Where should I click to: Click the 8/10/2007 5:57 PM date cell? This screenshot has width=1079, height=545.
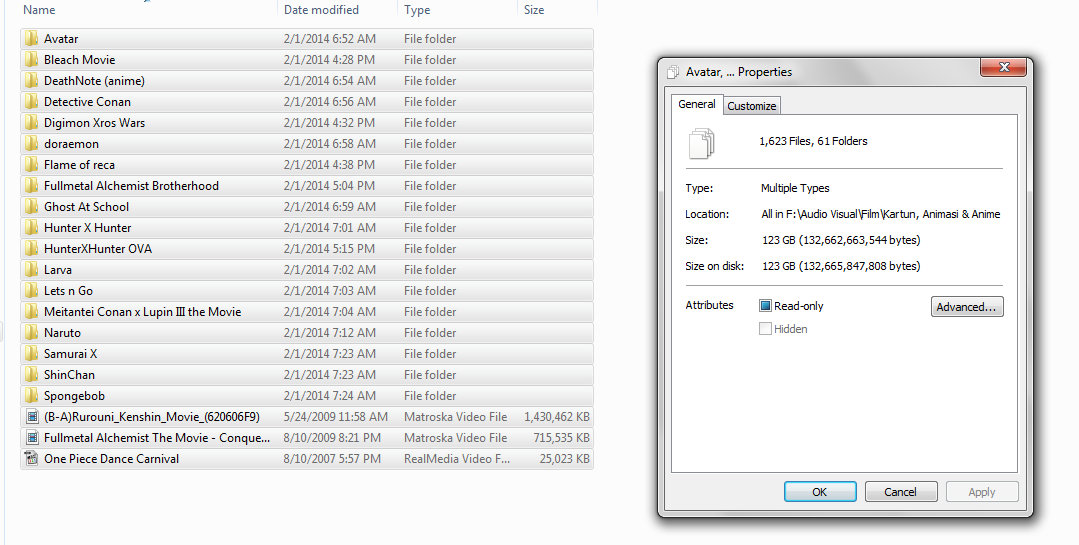click(332, 458)
